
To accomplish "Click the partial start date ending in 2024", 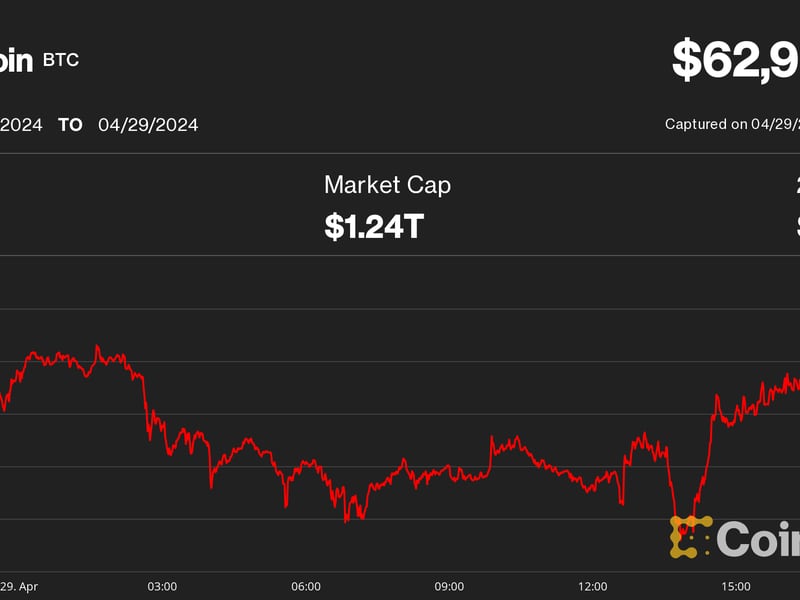I will (20, 125).
